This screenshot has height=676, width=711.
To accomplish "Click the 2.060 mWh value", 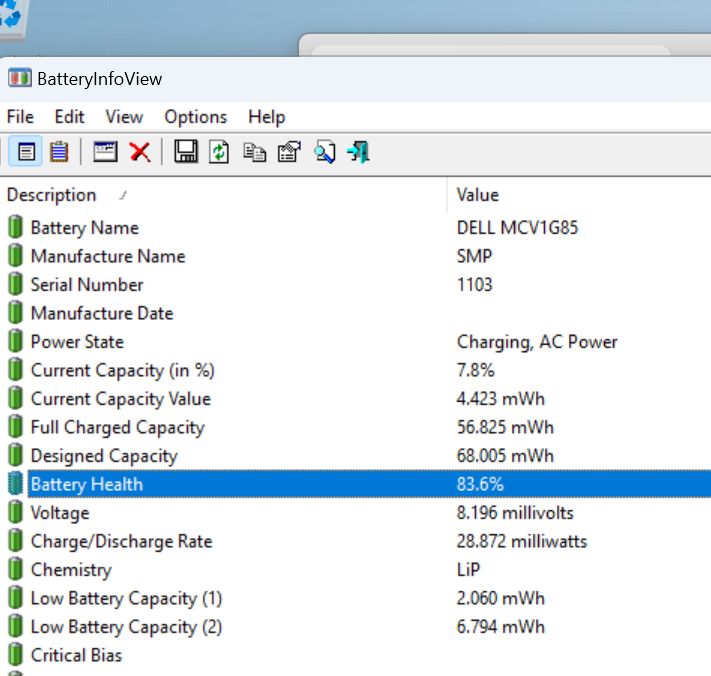I will coord(500,598).
